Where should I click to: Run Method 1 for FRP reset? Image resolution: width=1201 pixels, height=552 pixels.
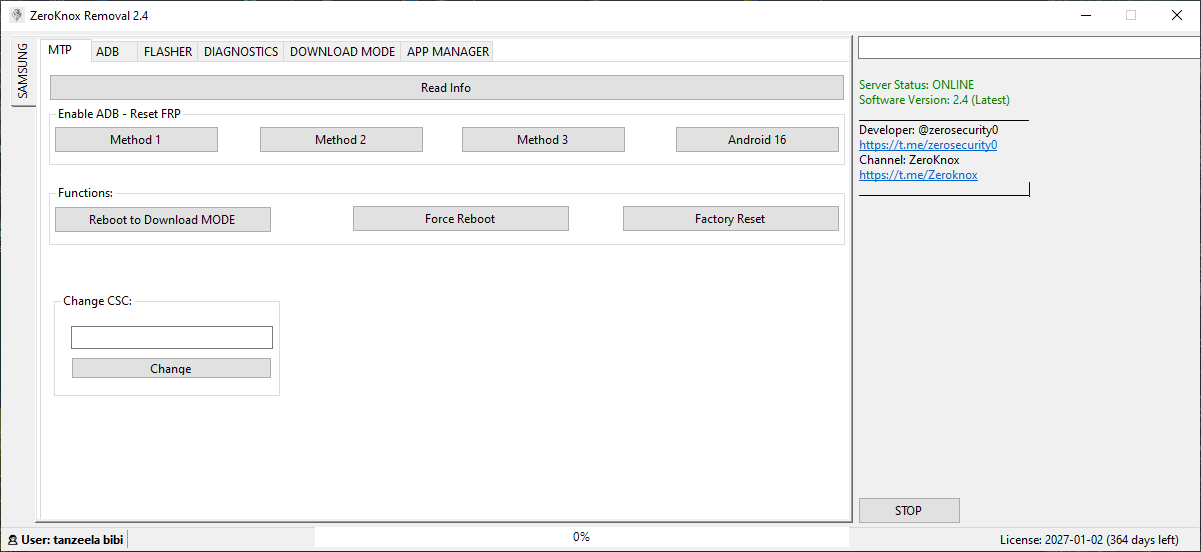pyautogui.click(x=136, y=140)
